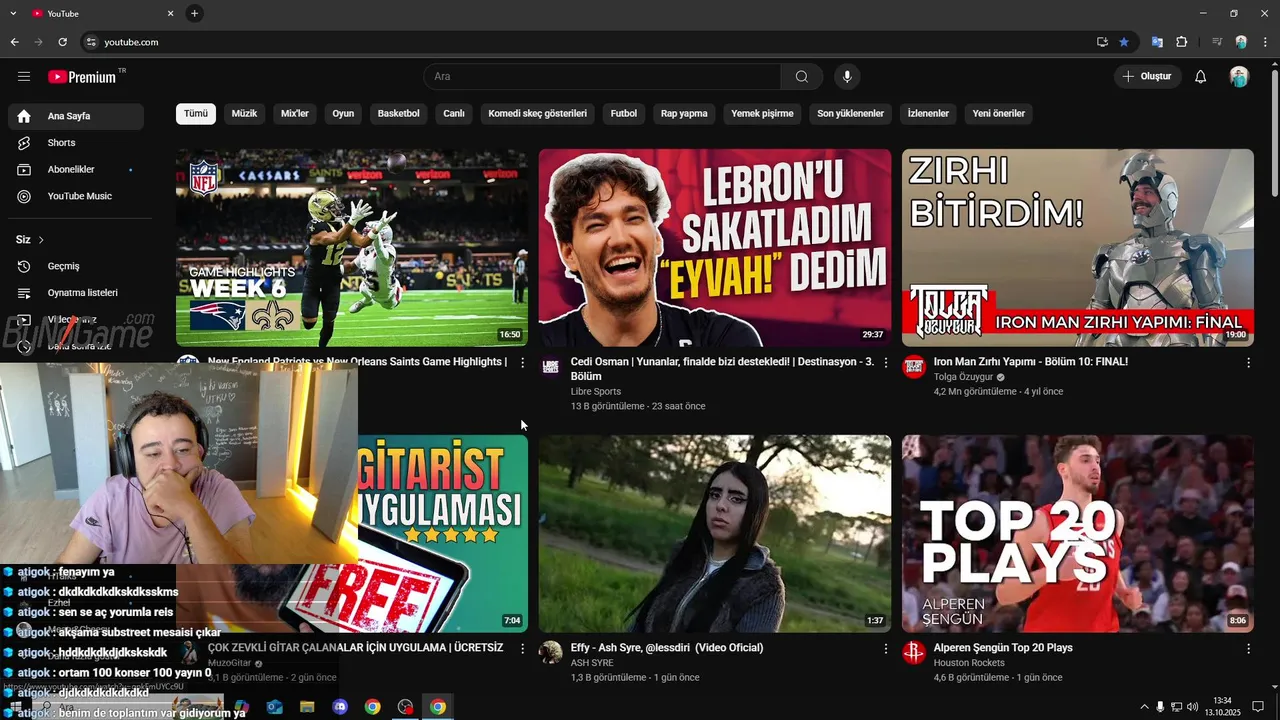
Task: Click the Libre Sports channel avatar
Action: pyautogui.click(x=551, y=367)
